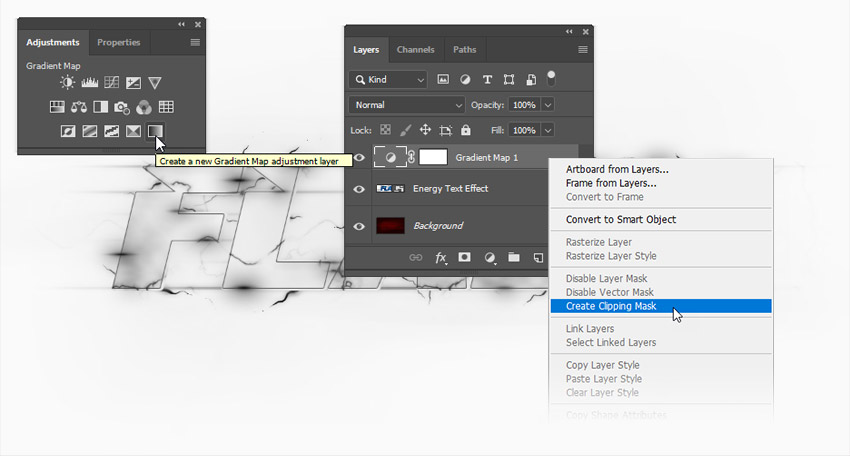
Task: Add a Levels adjustment layer
Action: (x=89, y=83)
